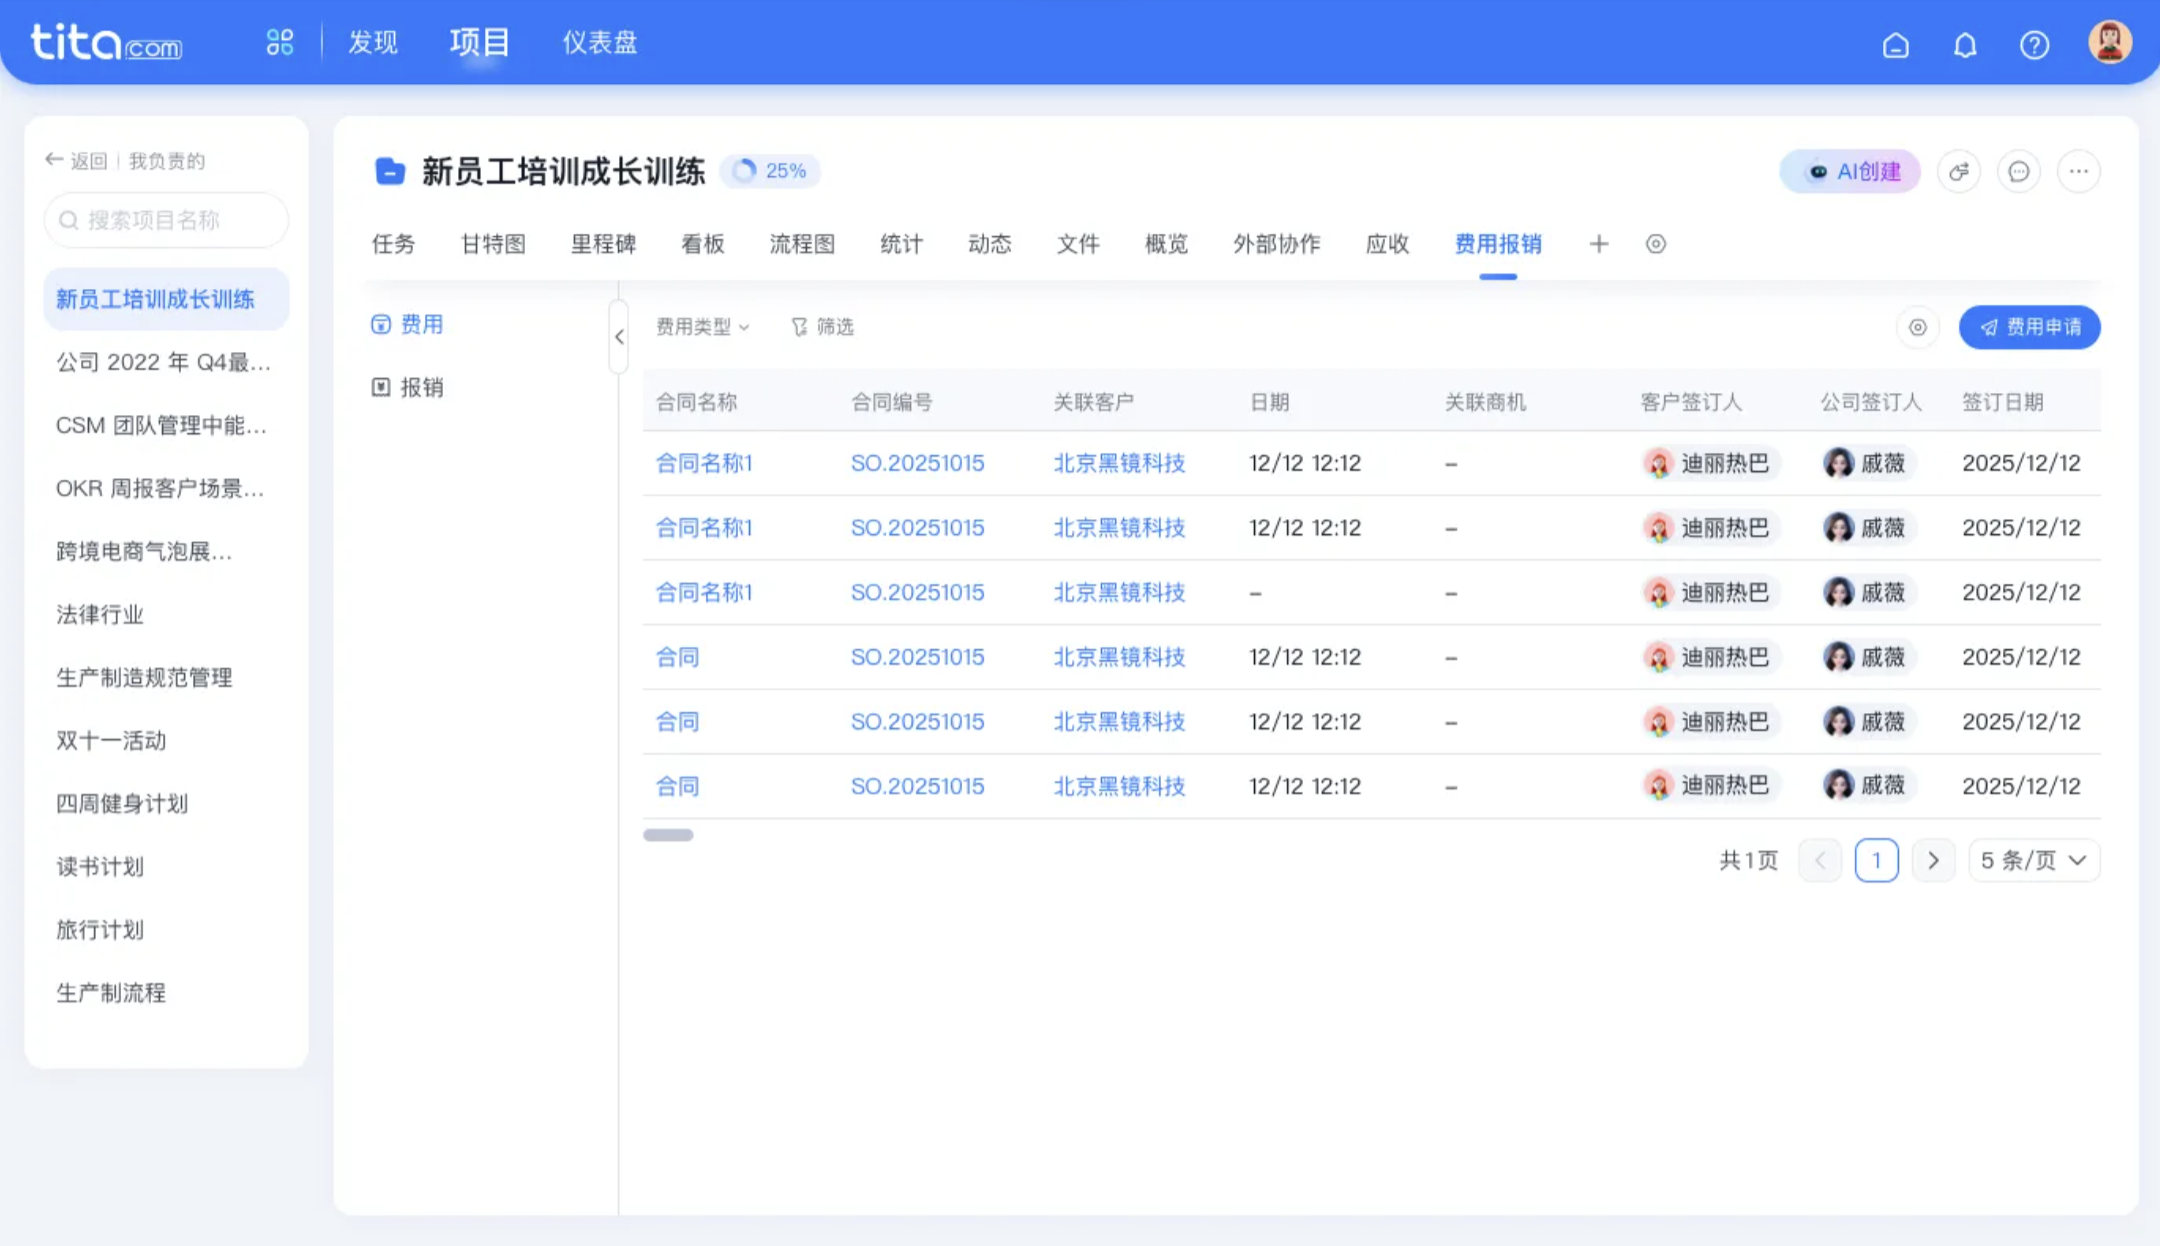Screen dimensions: 2160x1246
Task: Click the home icon in top bar
Action: 1895,45
